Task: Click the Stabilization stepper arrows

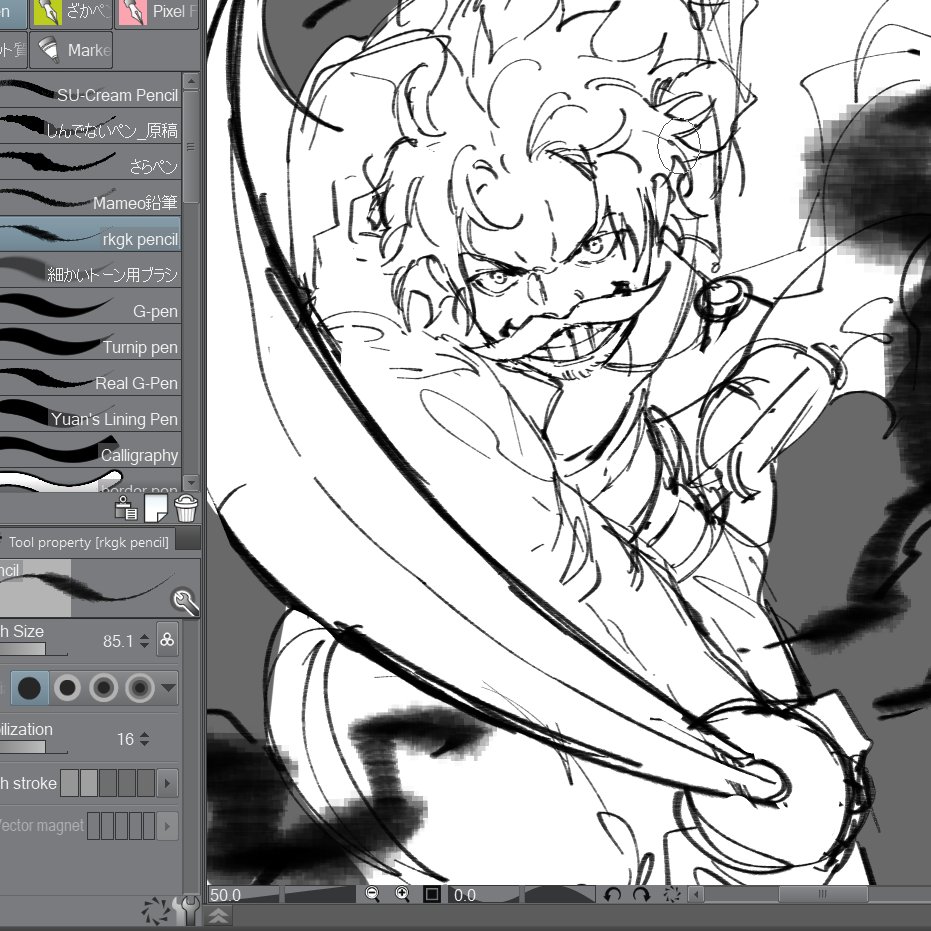Action: [144, 739]
